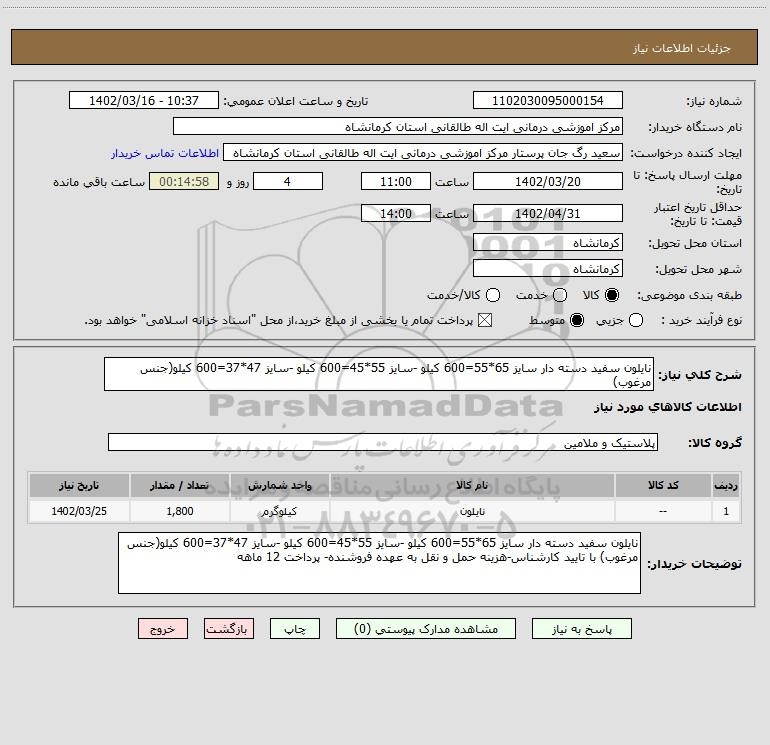Choose the متوسط purchase type radio
The width and height of the screenshot is (770, 745).
click(x=577, y=320)
